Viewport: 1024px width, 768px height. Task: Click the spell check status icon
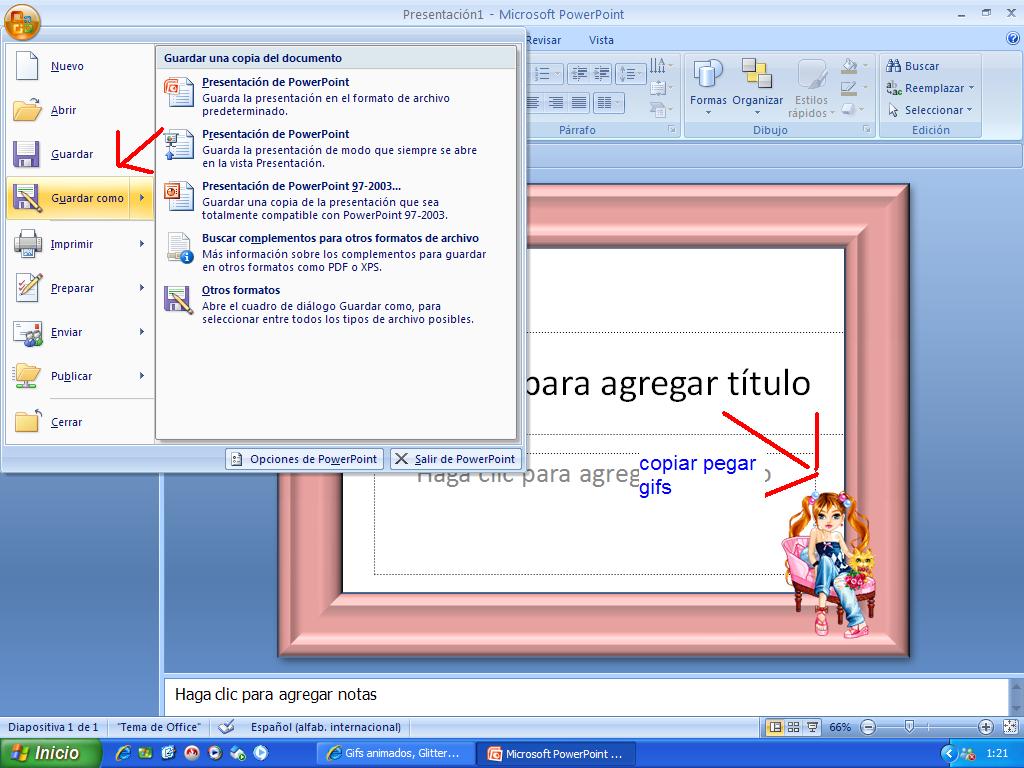click(x=227, y=727)
